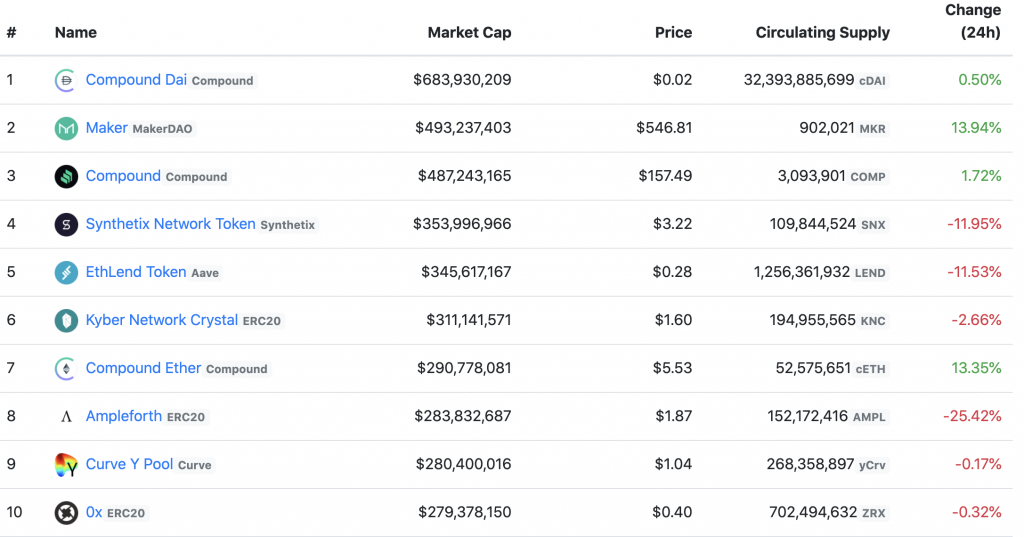This screenshot has width=1024, height=537.
Task: Click the -25.42% change for Ampleforth
Action: click(972, 415)
